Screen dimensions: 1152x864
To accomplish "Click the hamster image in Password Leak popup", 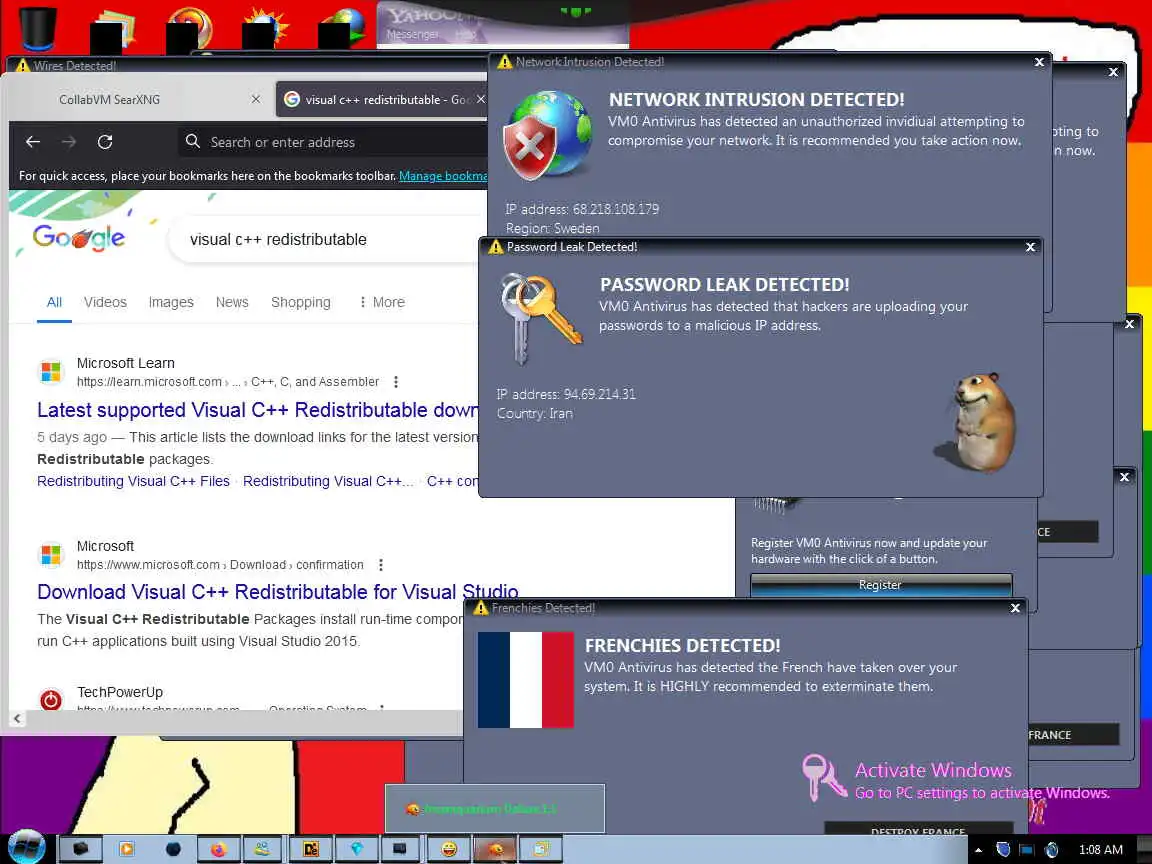I will pyautogui.click(x=977, y=423).
